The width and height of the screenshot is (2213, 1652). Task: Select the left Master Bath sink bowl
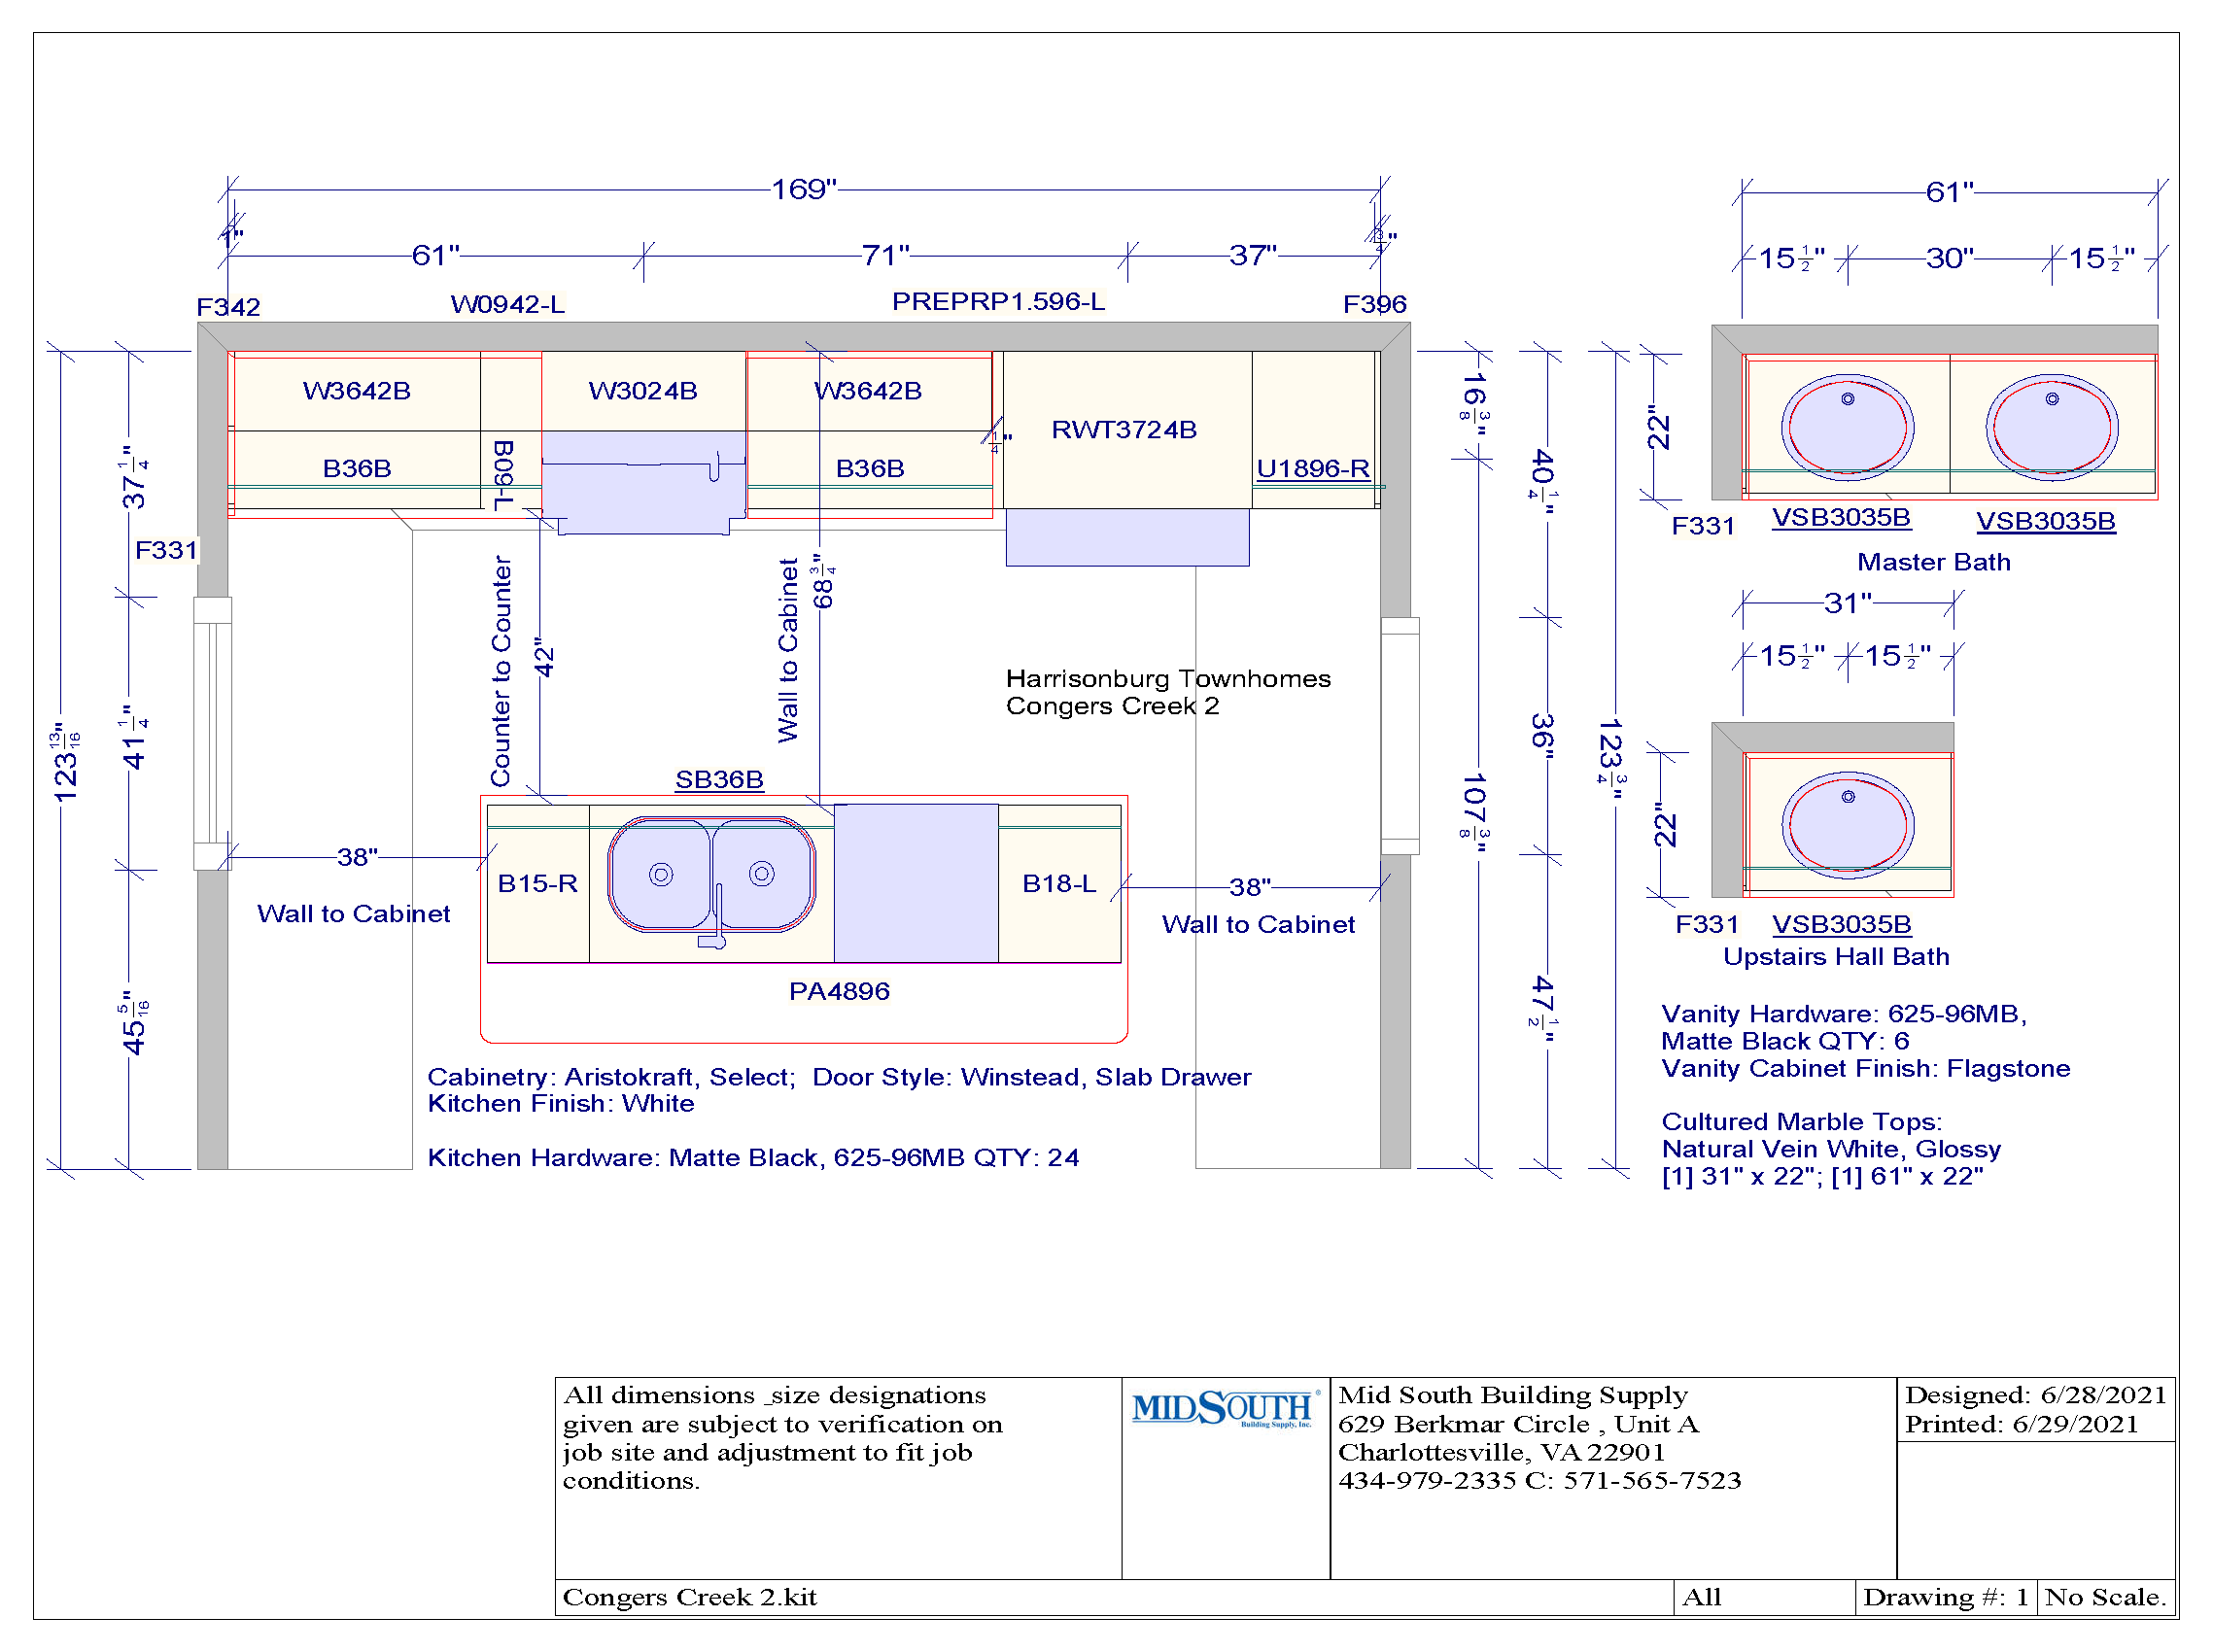1846,427
